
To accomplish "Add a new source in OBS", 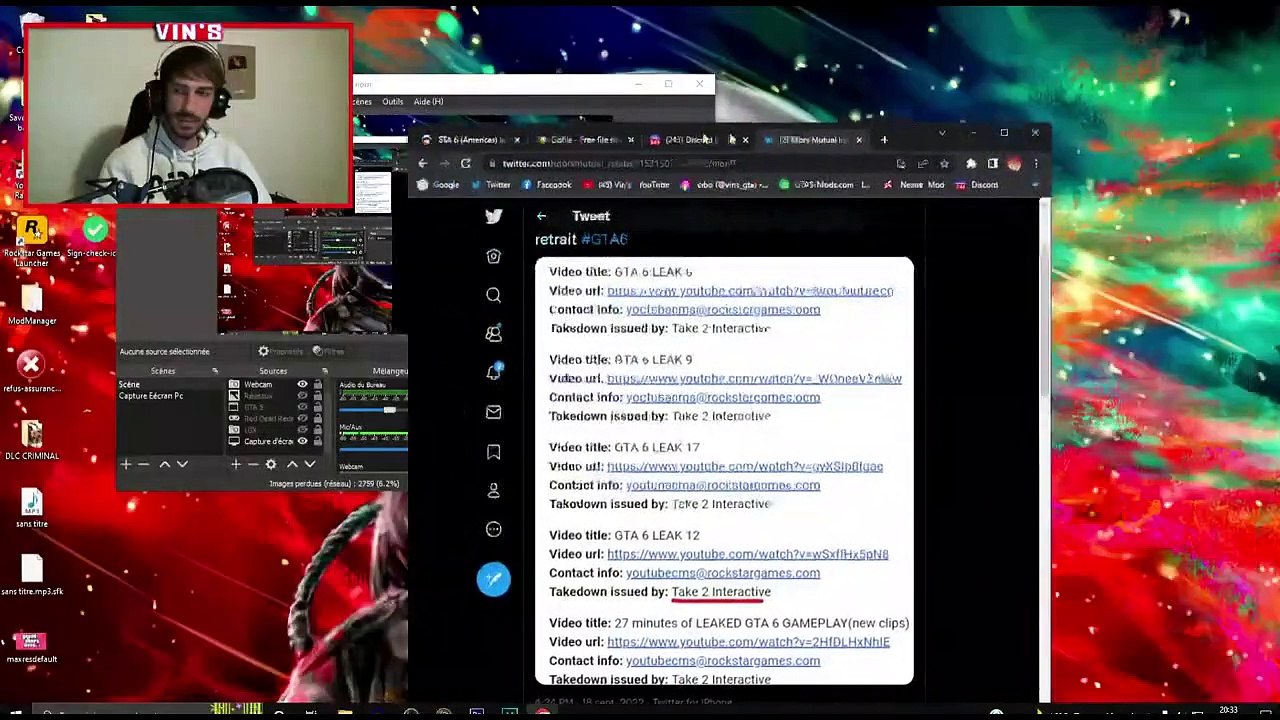I will coord(236,464).
